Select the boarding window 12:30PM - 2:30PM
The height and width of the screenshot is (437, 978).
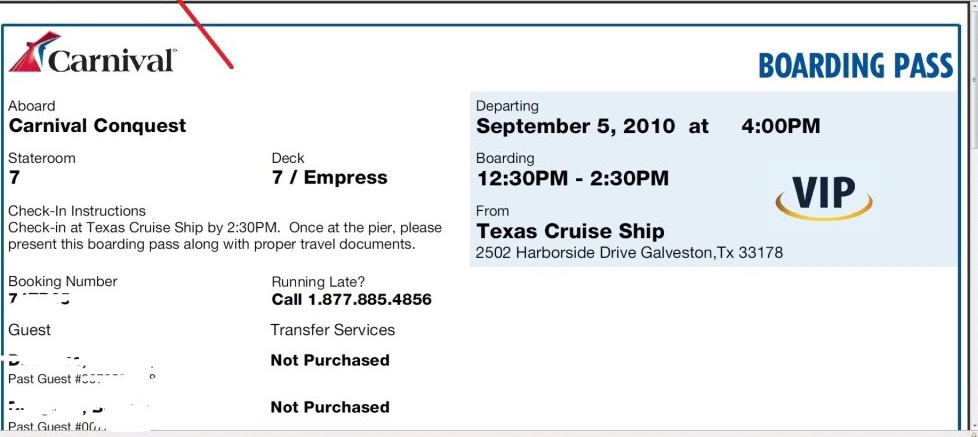pos(572,178)
